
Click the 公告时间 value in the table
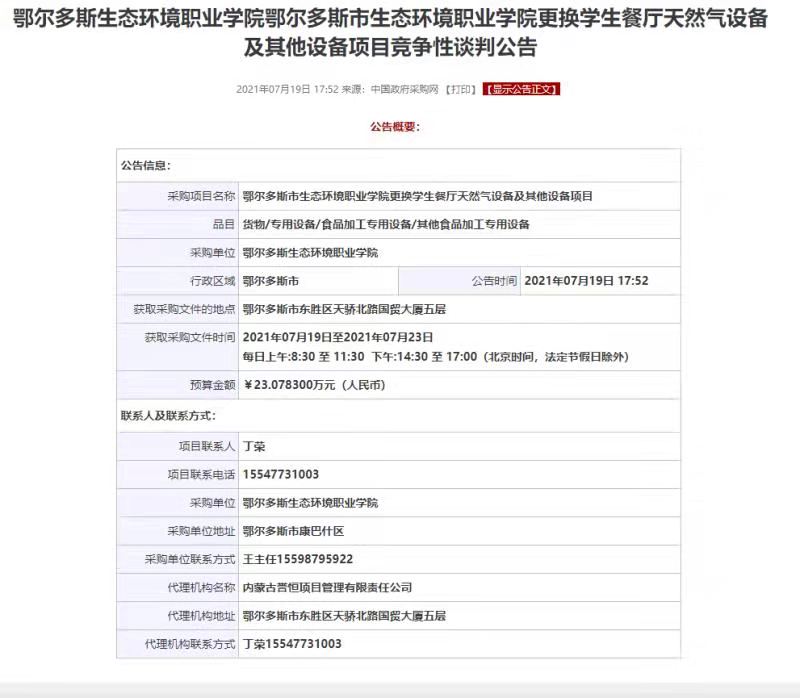coord(586,281)
